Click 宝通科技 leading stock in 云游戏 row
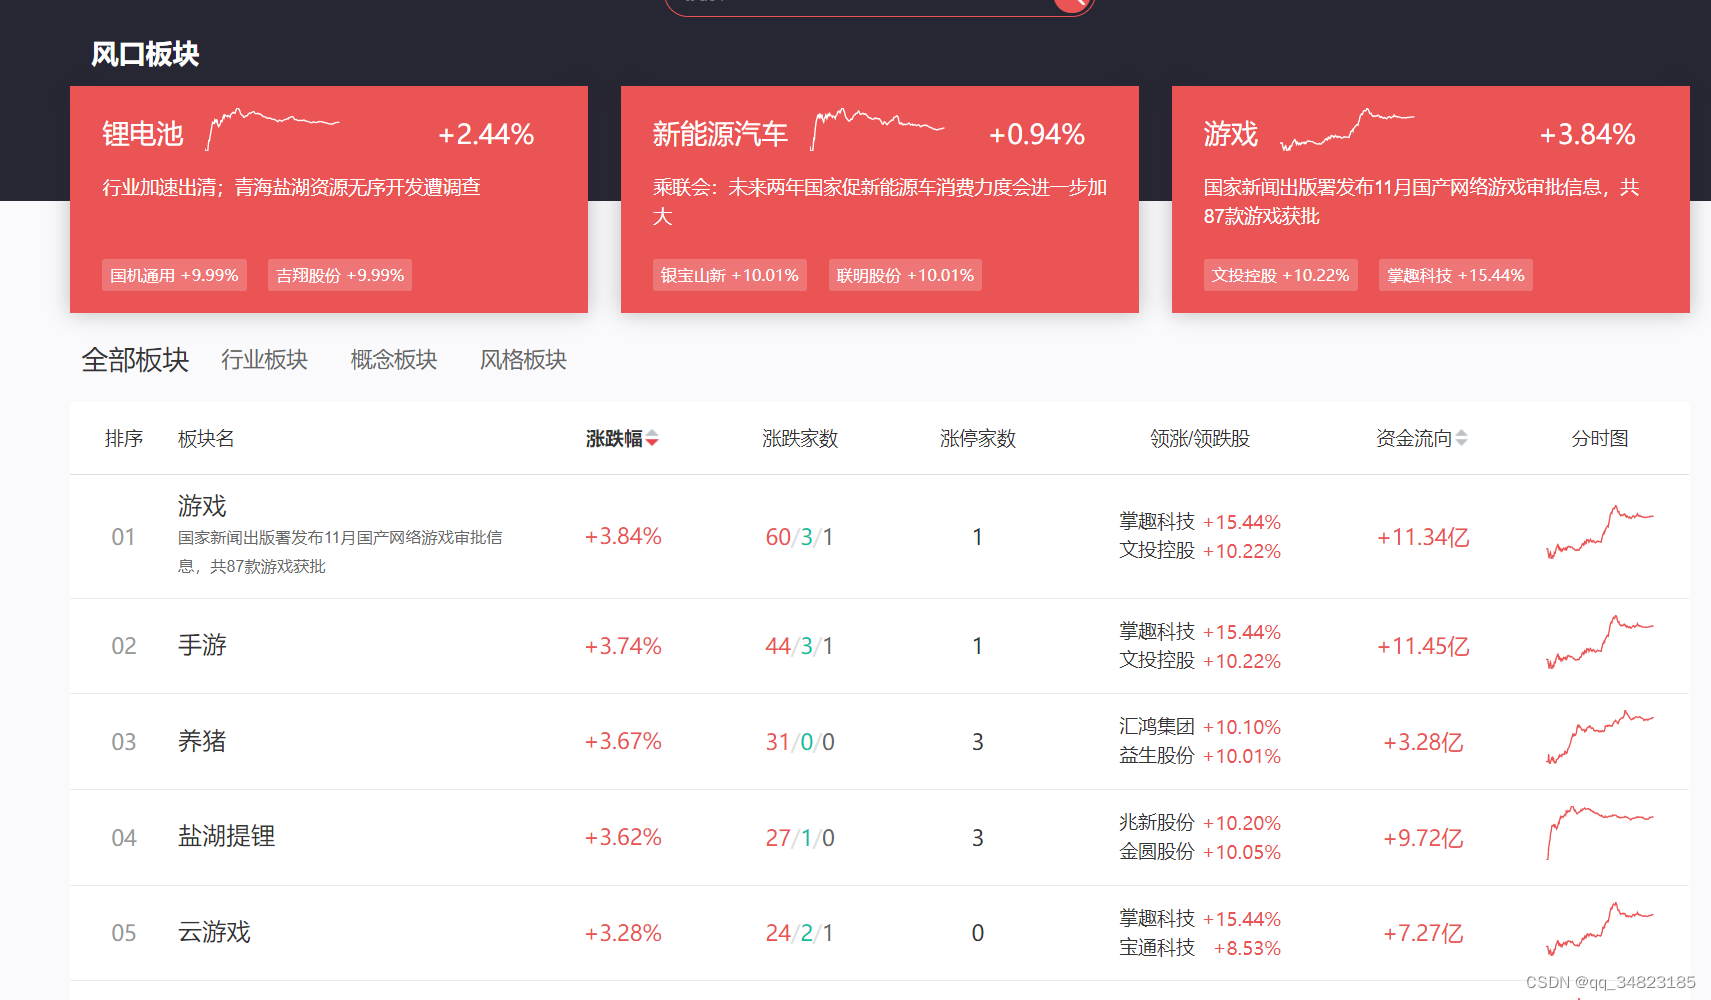Image resolution: width=1711 pixels, height=1000 pixels. pos(1157,948)
